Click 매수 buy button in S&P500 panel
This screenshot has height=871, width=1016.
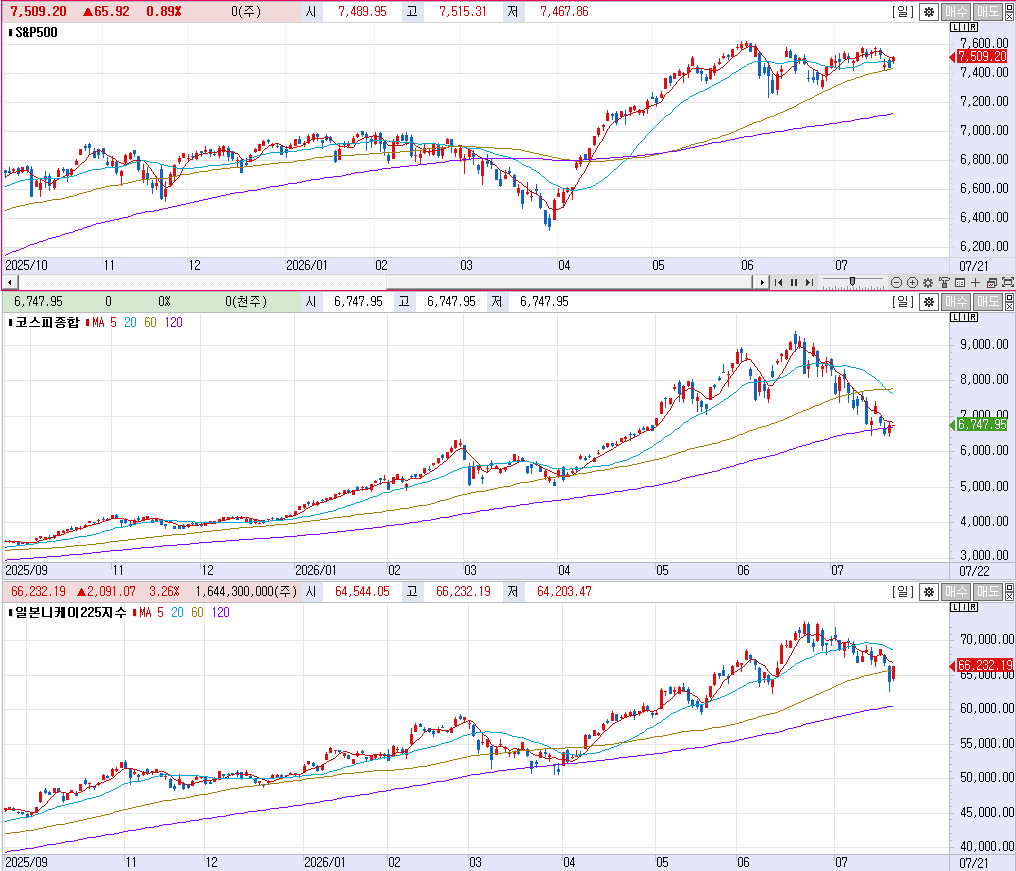click(956, 12)
